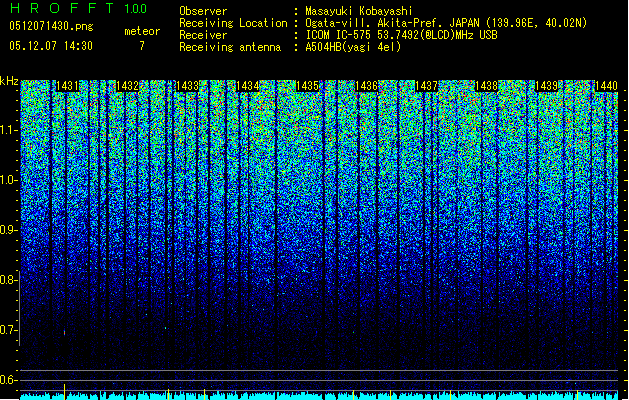Select observer name Masayuki Kobayashi
Screen dimensions: 629x400
[x=359, y=11]
